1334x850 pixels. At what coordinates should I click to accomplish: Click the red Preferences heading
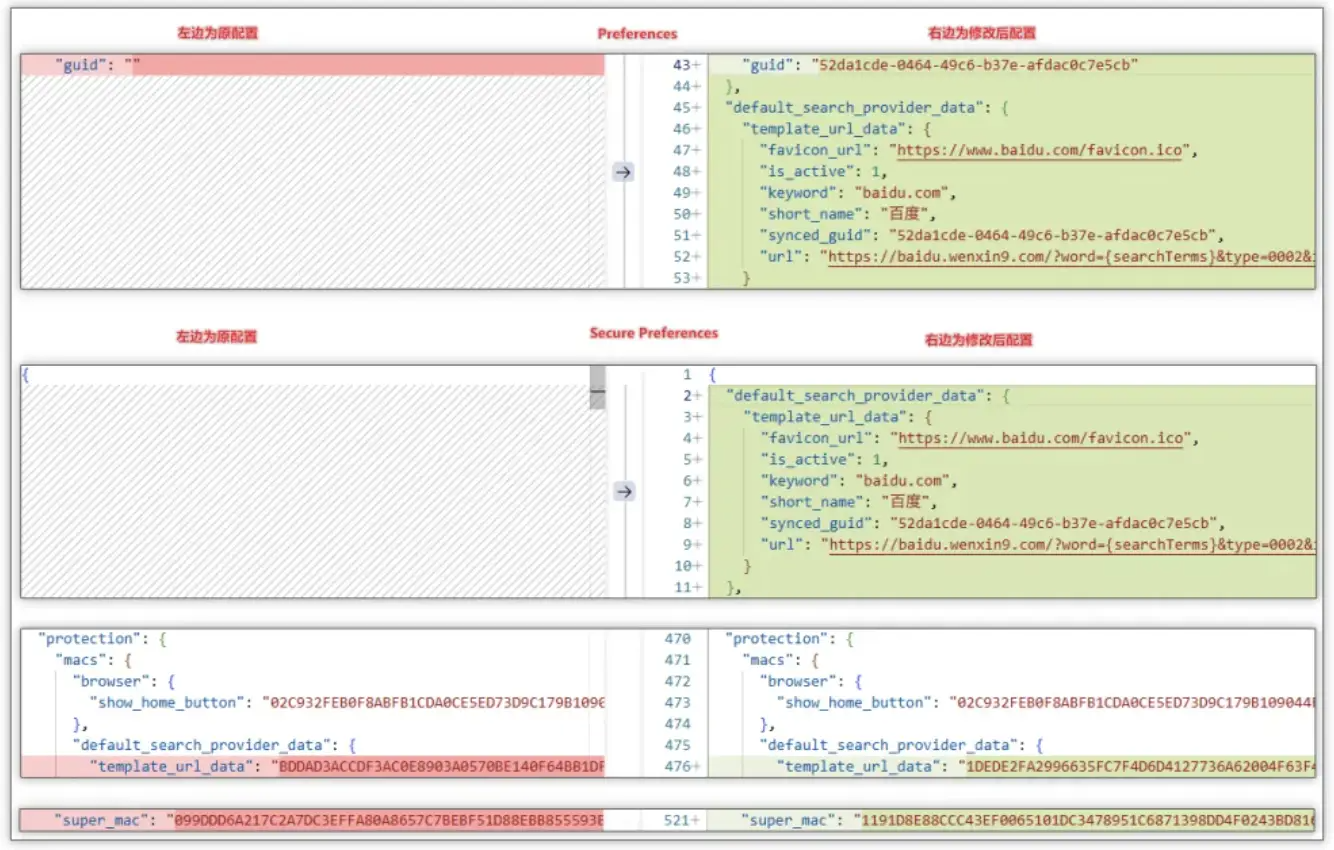tap(637, 34)
